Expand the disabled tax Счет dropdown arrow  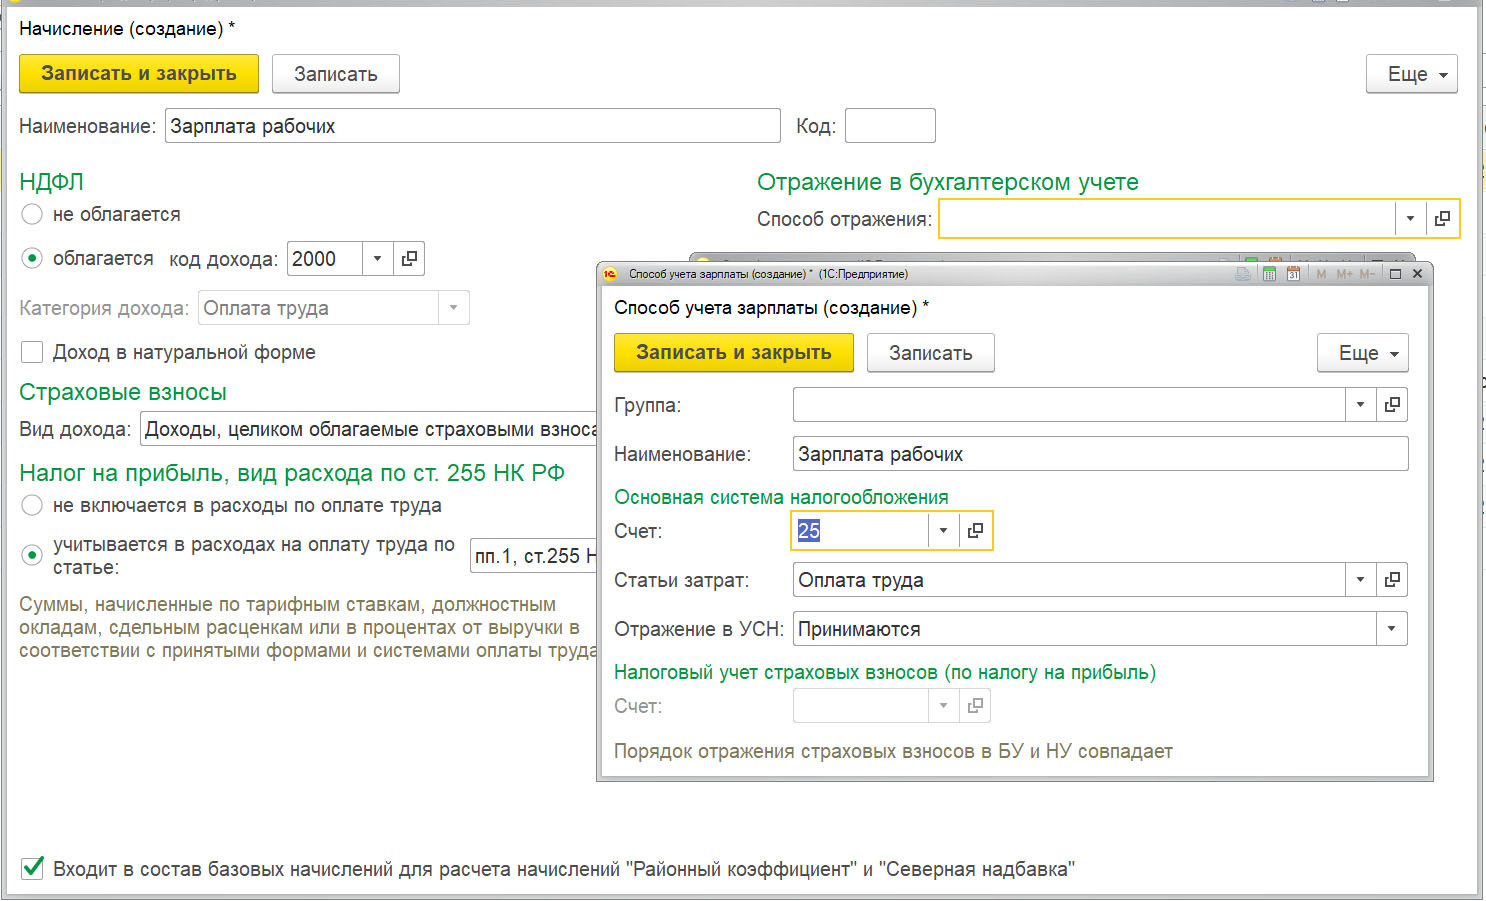point(943,706)
